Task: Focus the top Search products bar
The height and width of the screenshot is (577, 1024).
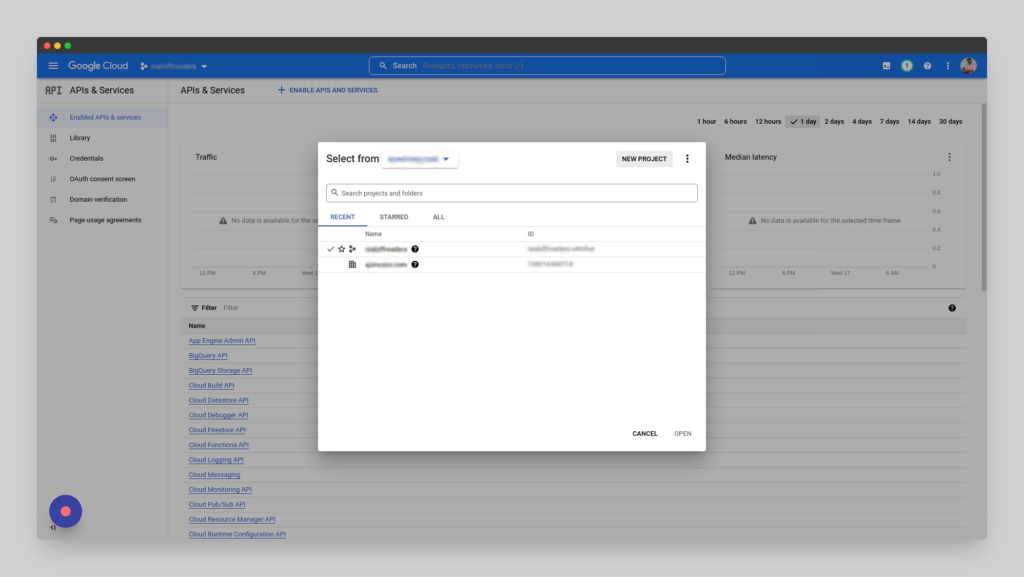Action: click(547, 66)
